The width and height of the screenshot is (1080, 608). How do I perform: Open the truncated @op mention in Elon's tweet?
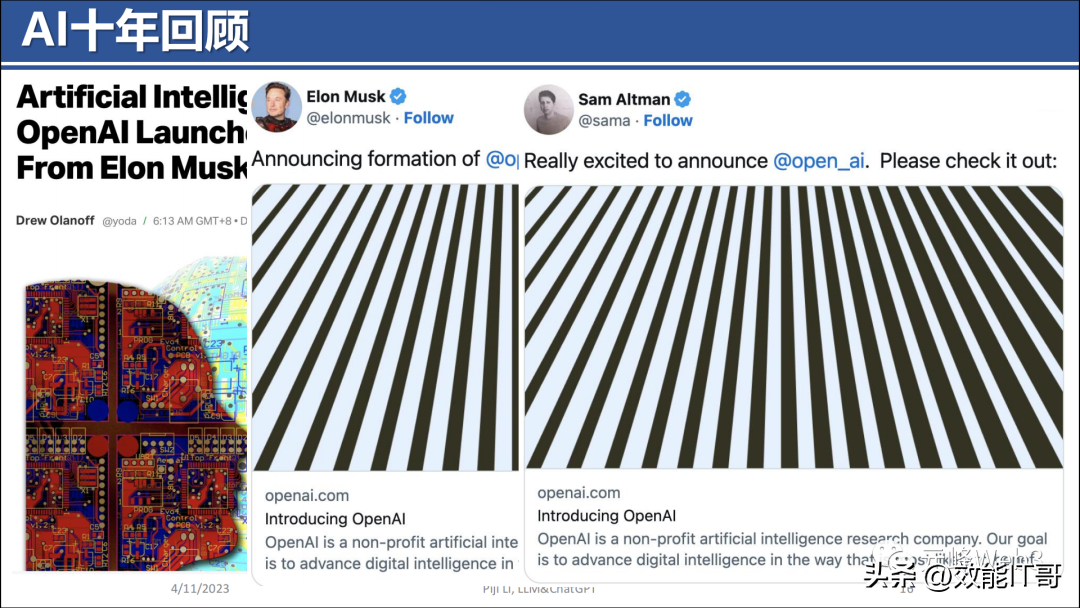[502, 158]
